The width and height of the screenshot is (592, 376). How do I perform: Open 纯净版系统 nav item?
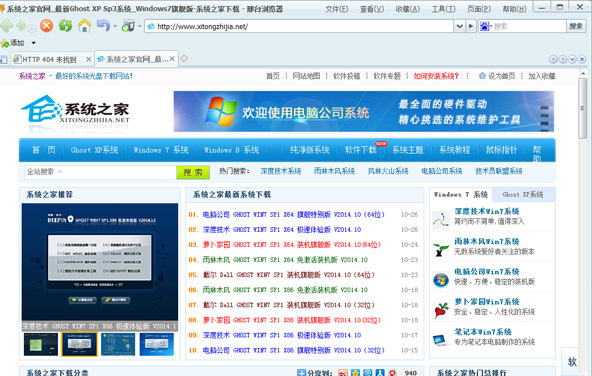pyautogui.click(x=310, y=150)
